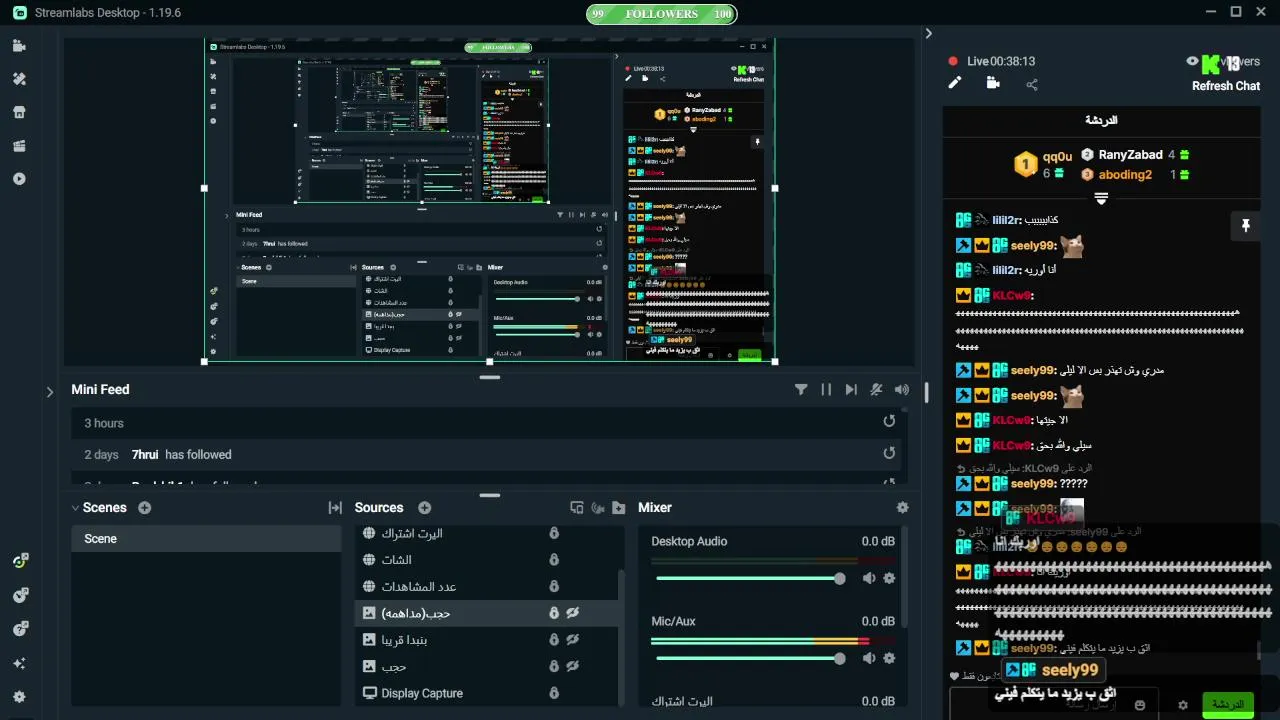
Task: Click the Followers goal bar
Action: coord(662,14)
